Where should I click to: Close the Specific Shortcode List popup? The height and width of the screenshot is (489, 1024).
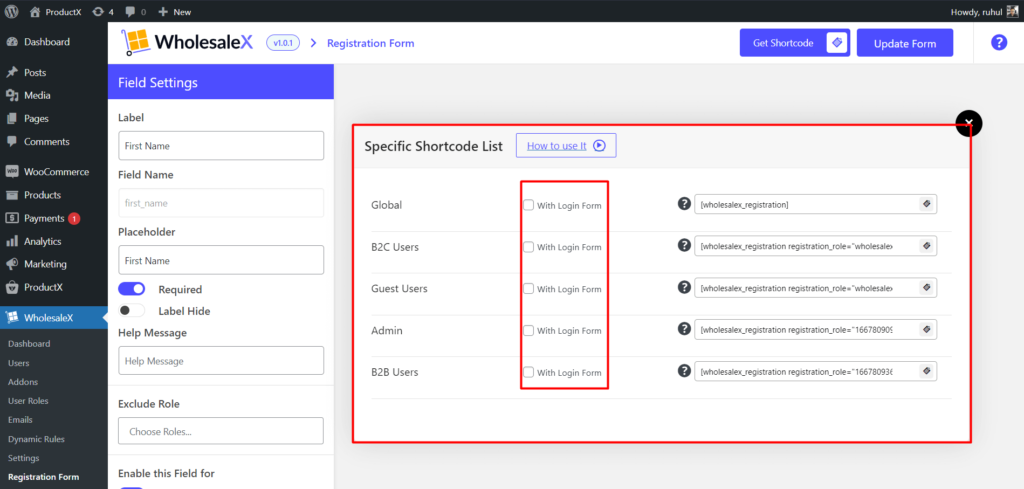(x=968, y=123)
